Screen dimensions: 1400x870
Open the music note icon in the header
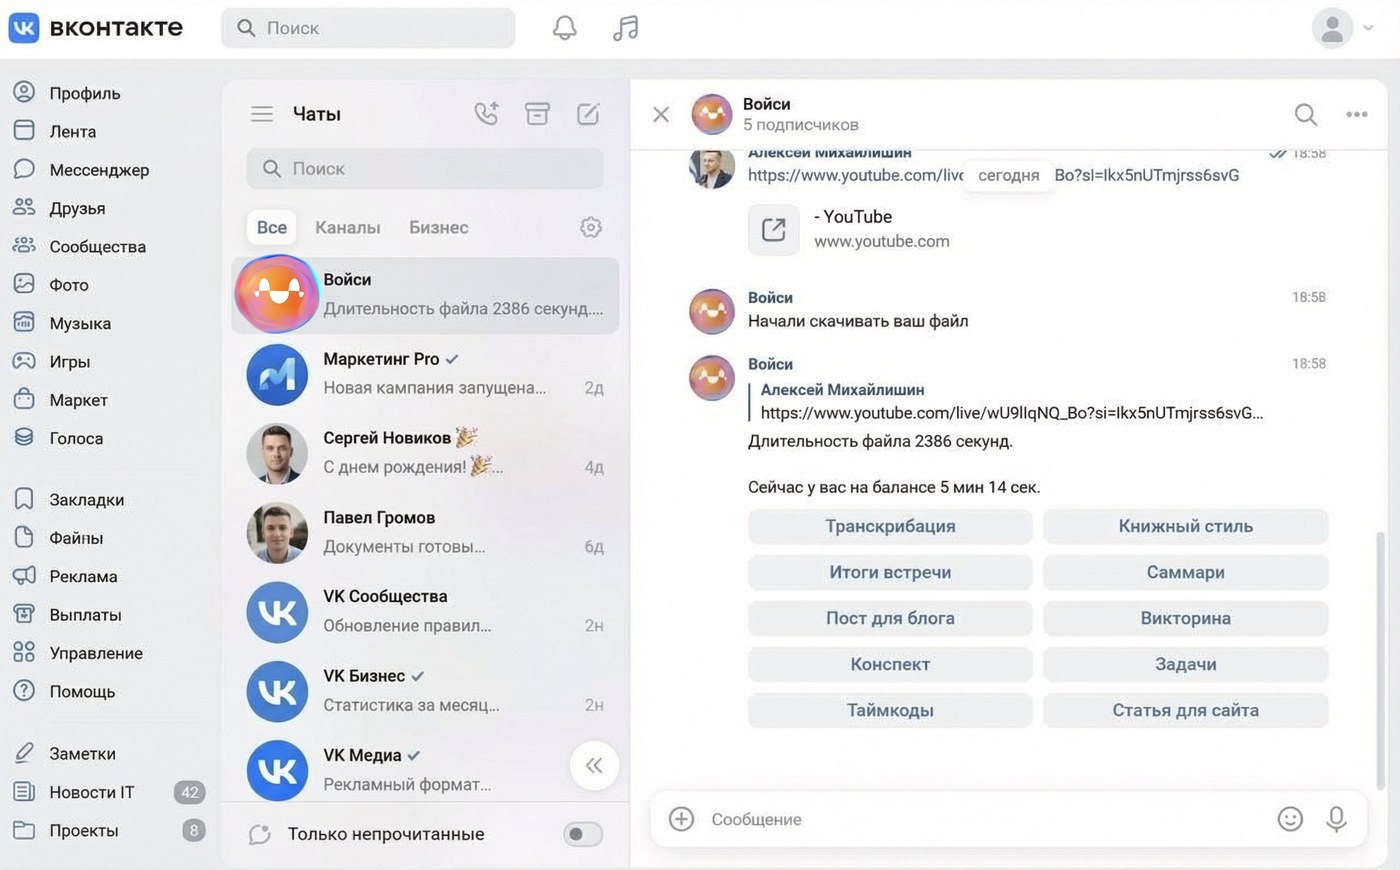pos(625,28)
